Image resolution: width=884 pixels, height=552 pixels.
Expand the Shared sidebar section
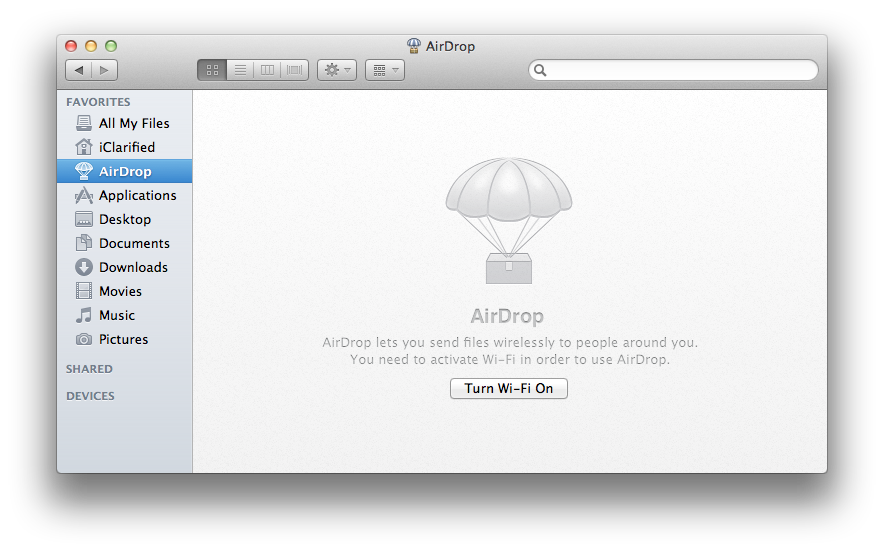click(90, 369)
